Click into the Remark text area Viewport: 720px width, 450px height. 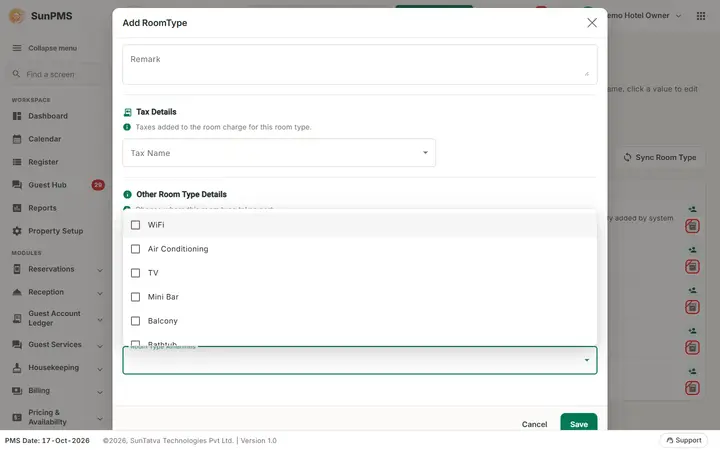click(x=360, y=64)
